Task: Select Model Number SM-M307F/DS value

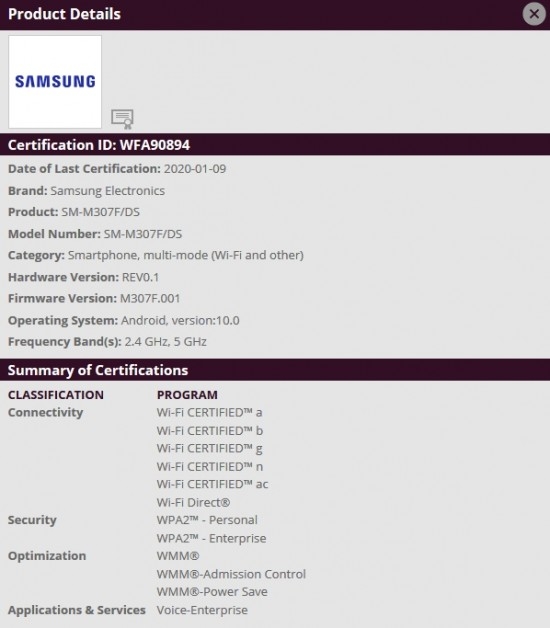Action: click(x=143, y=234)
